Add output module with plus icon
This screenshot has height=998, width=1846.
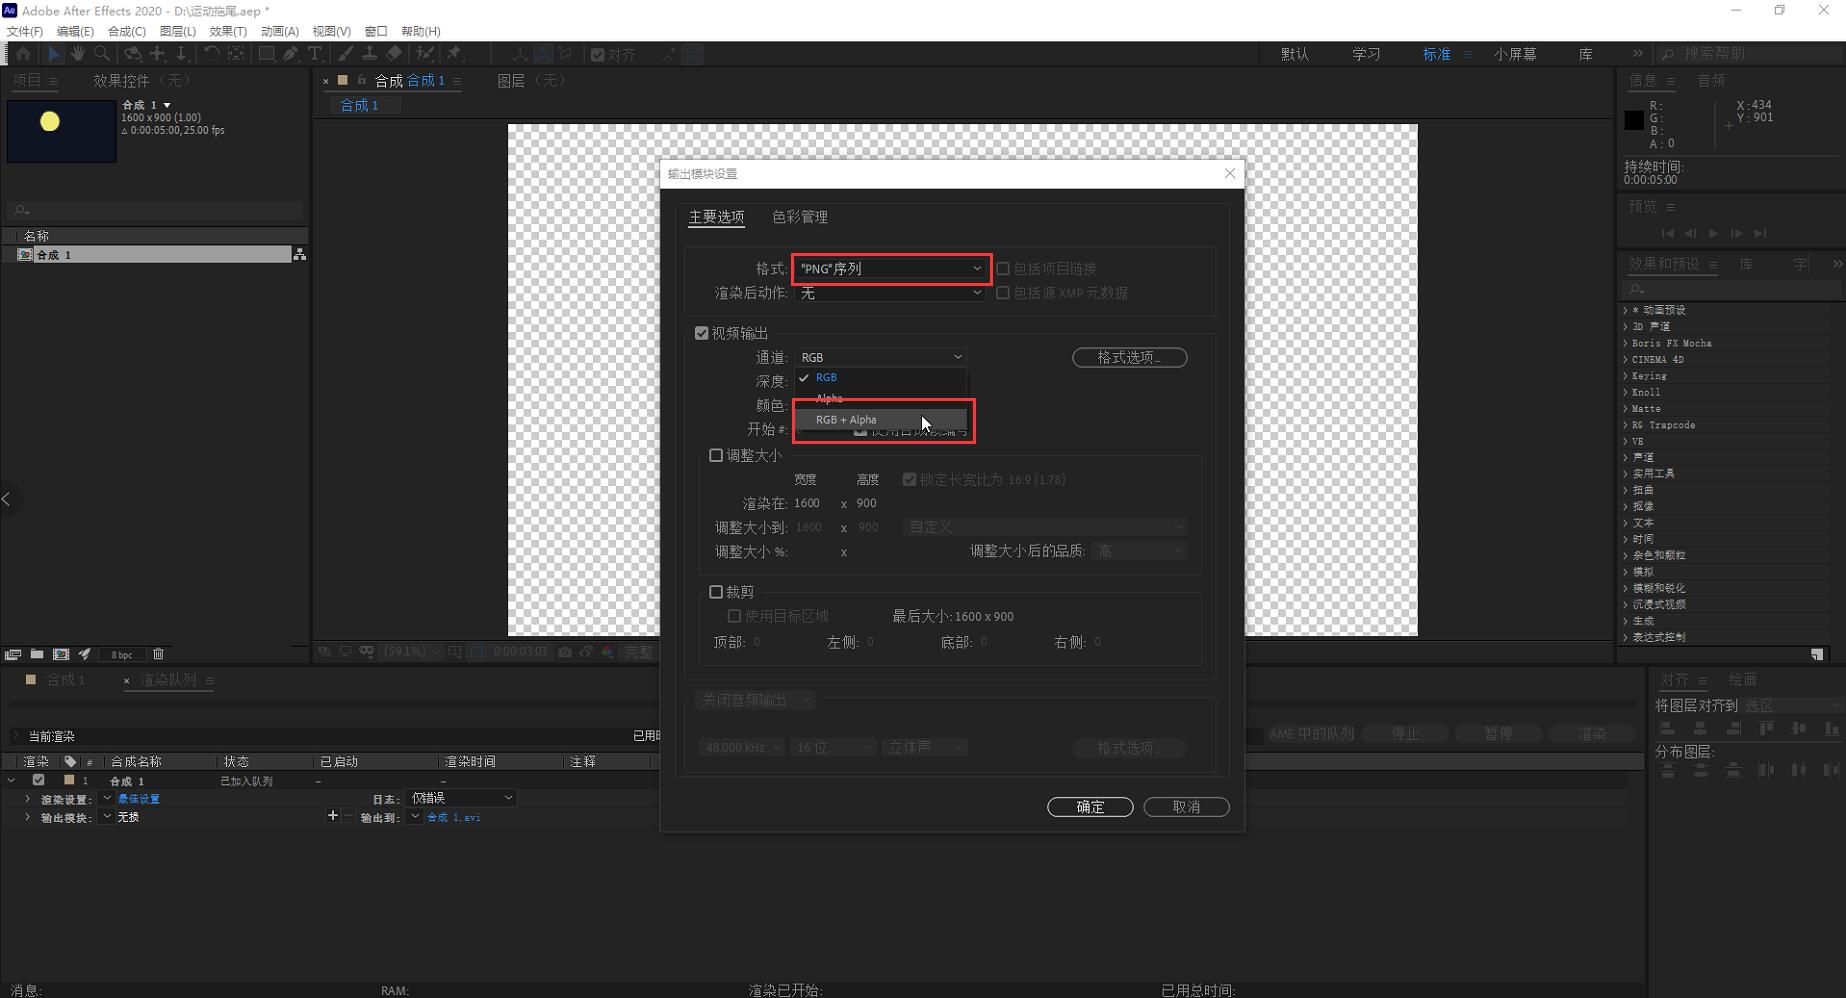[332, 816]
